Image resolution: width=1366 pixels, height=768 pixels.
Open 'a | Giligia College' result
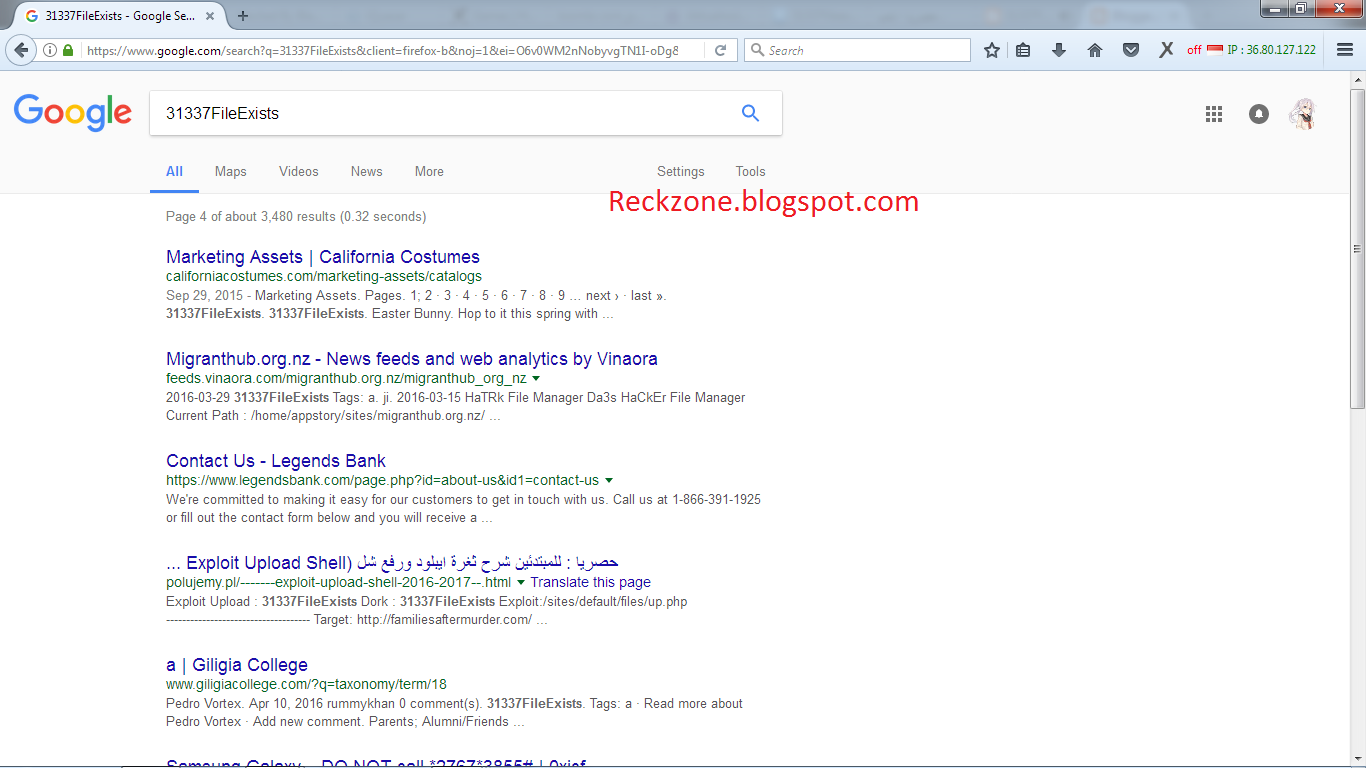click(x=237, y=665)
